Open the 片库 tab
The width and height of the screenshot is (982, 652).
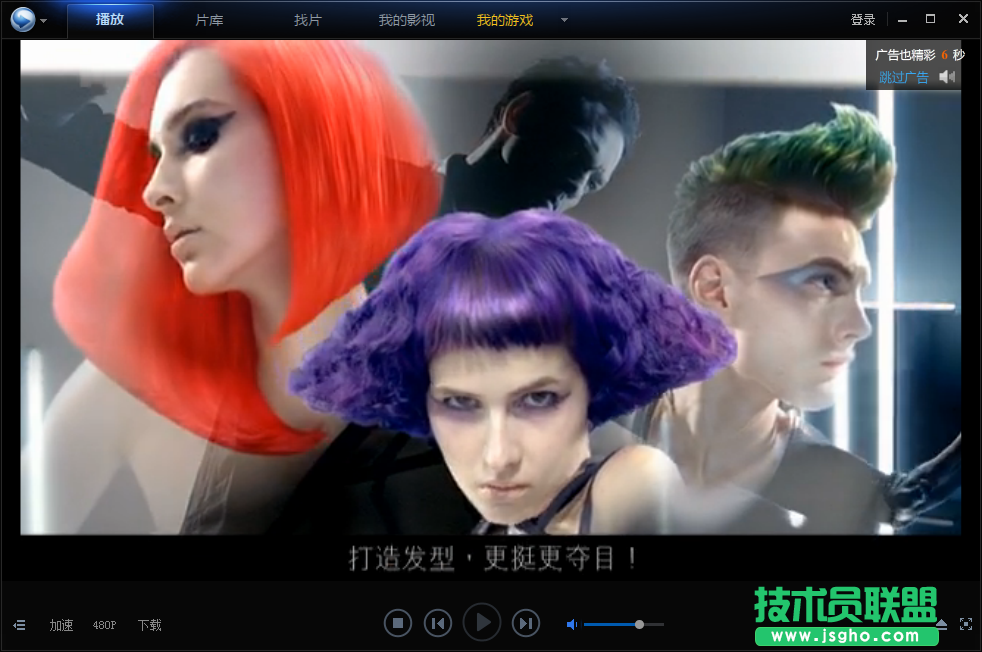pyautogui.click(x=209, y=20)
